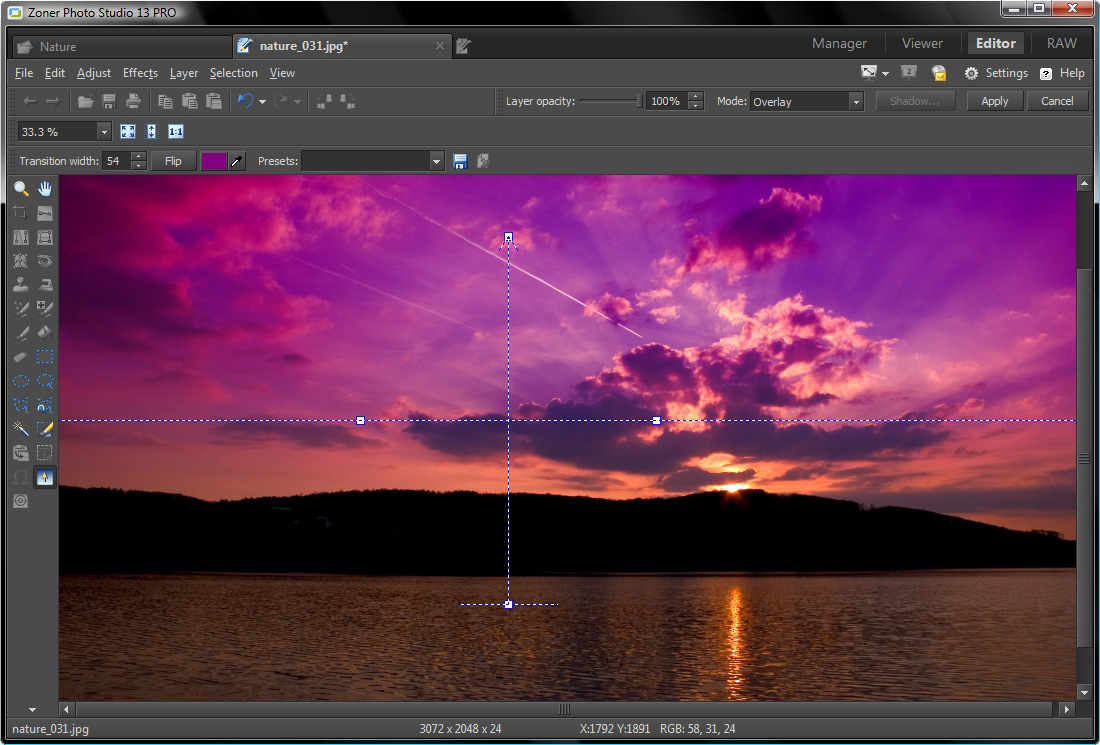Viewport: 1100px width, 745px height.
Task: Switch to the Manager tab
Action: coord(839,43)
